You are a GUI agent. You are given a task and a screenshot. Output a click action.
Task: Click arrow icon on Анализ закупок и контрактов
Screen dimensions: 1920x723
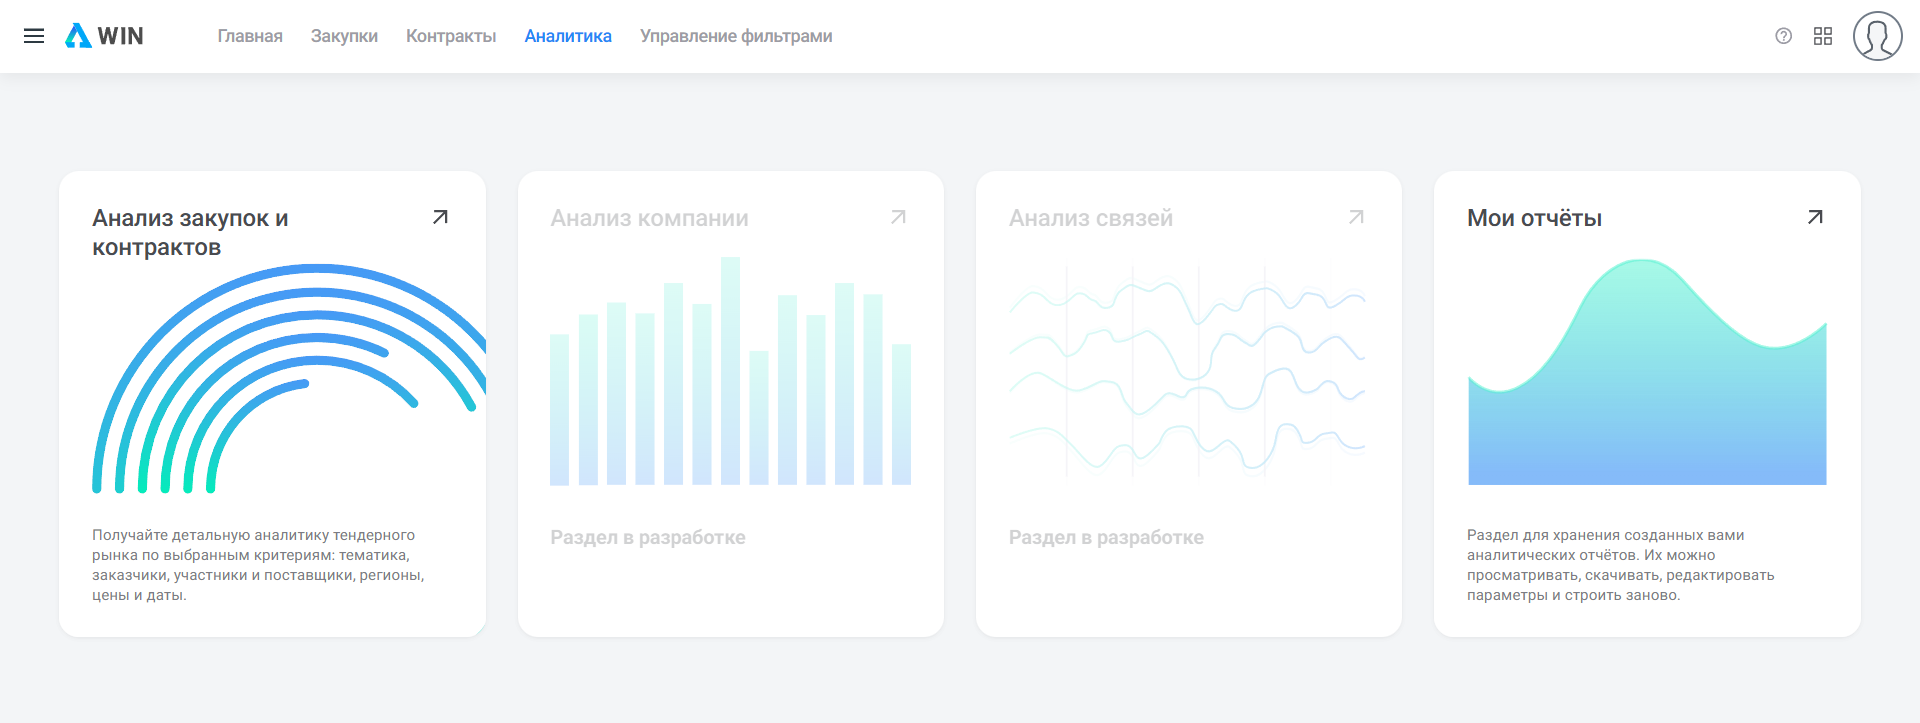[440, 217]
